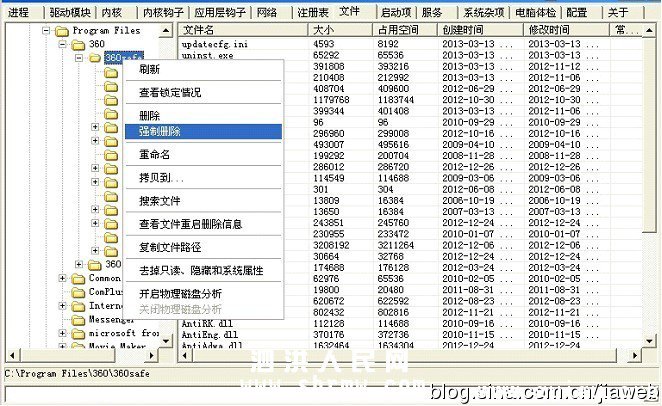Click the Internet folder icon in tree
This screenshot has height=406, width=662.
79,306
